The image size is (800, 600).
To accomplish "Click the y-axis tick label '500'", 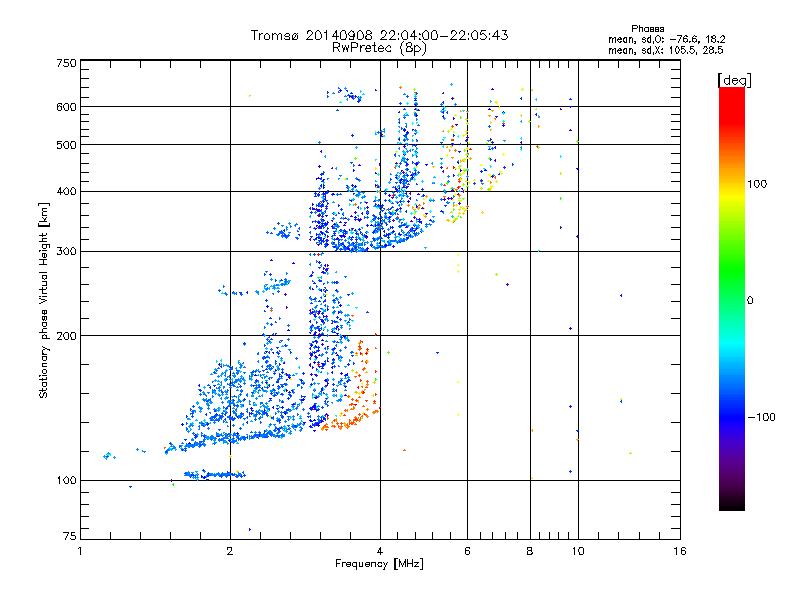I will tap(67, 145).
